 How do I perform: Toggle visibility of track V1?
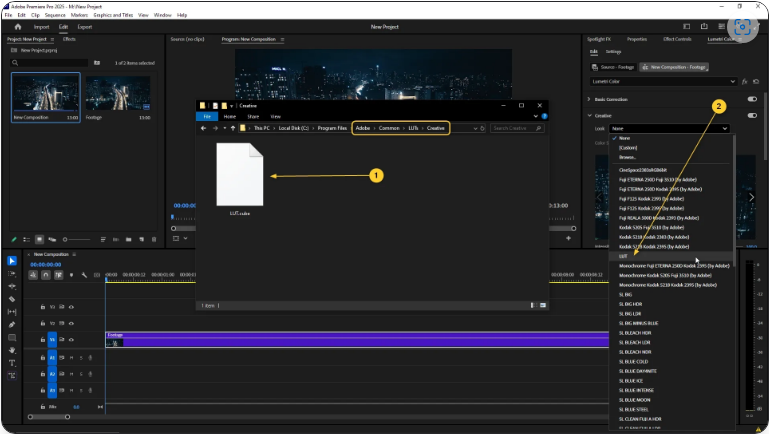[x=71, y=339]
